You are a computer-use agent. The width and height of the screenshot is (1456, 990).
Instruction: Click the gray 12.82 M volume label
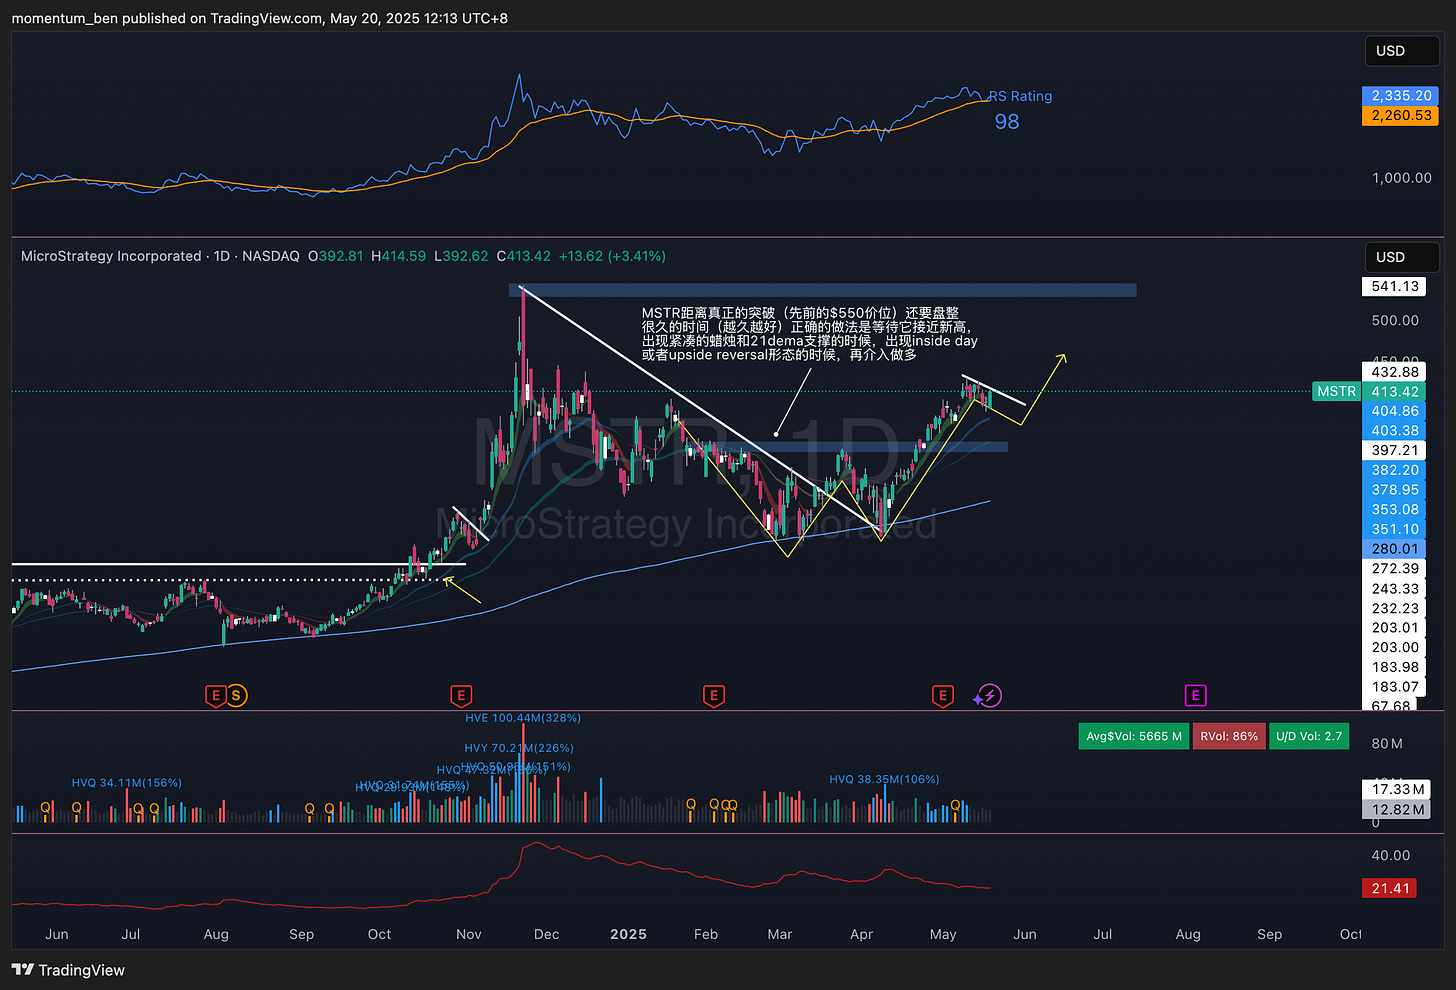[1397, 809]
